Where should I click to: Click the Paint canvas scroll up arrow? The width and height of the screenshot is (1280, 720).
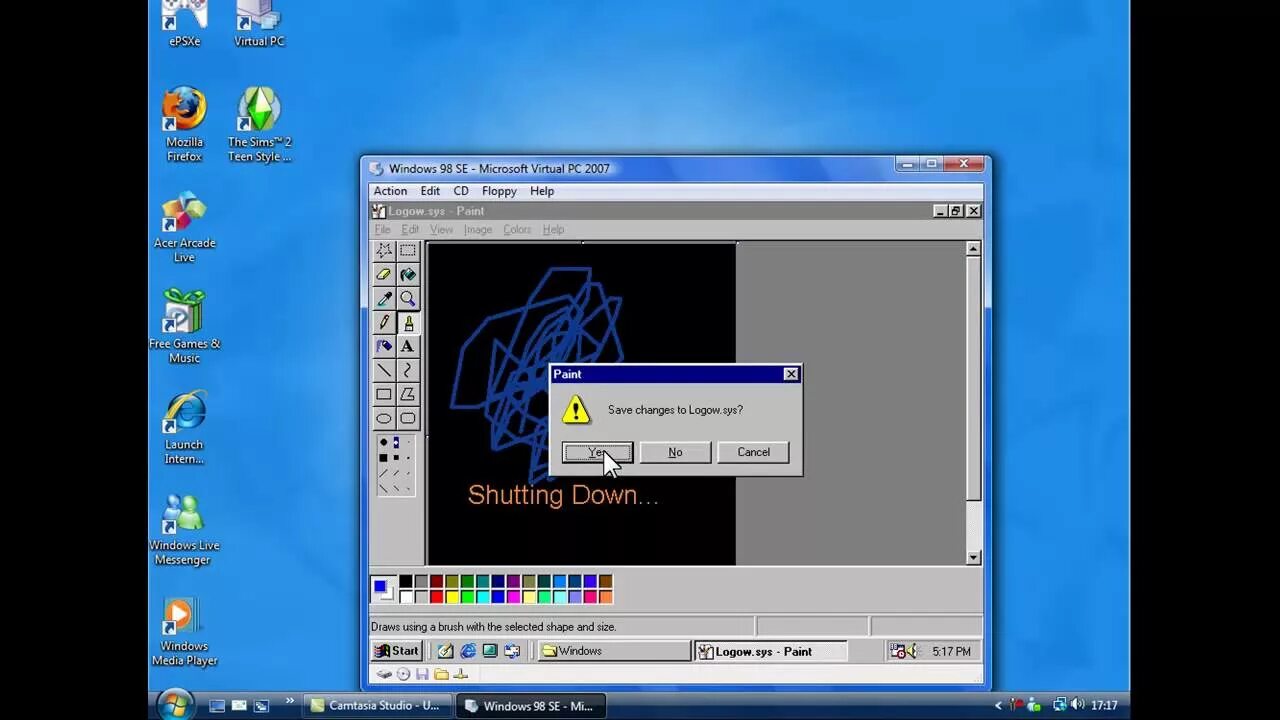[973, 248]
